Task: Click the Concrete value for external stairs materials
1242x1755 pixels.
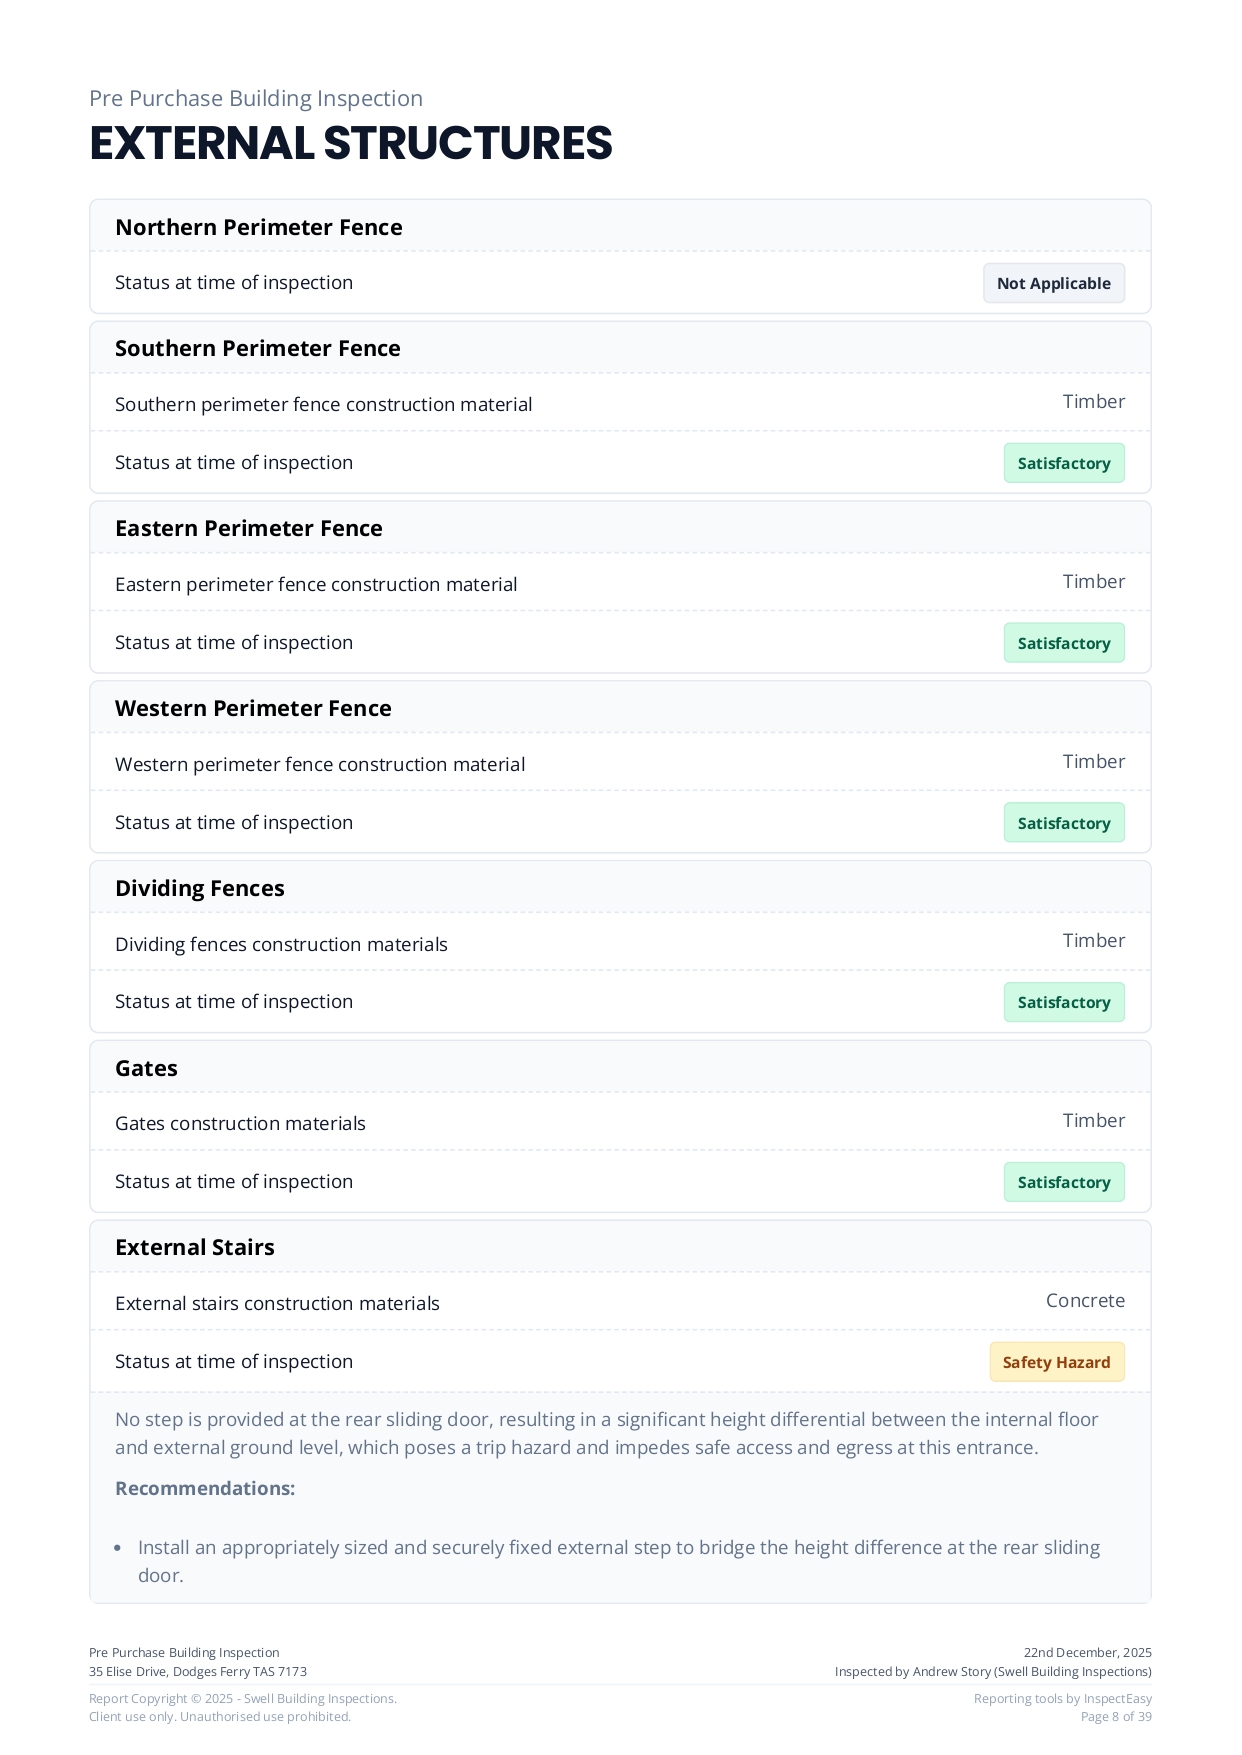Action: (x=1085, y=1300)
